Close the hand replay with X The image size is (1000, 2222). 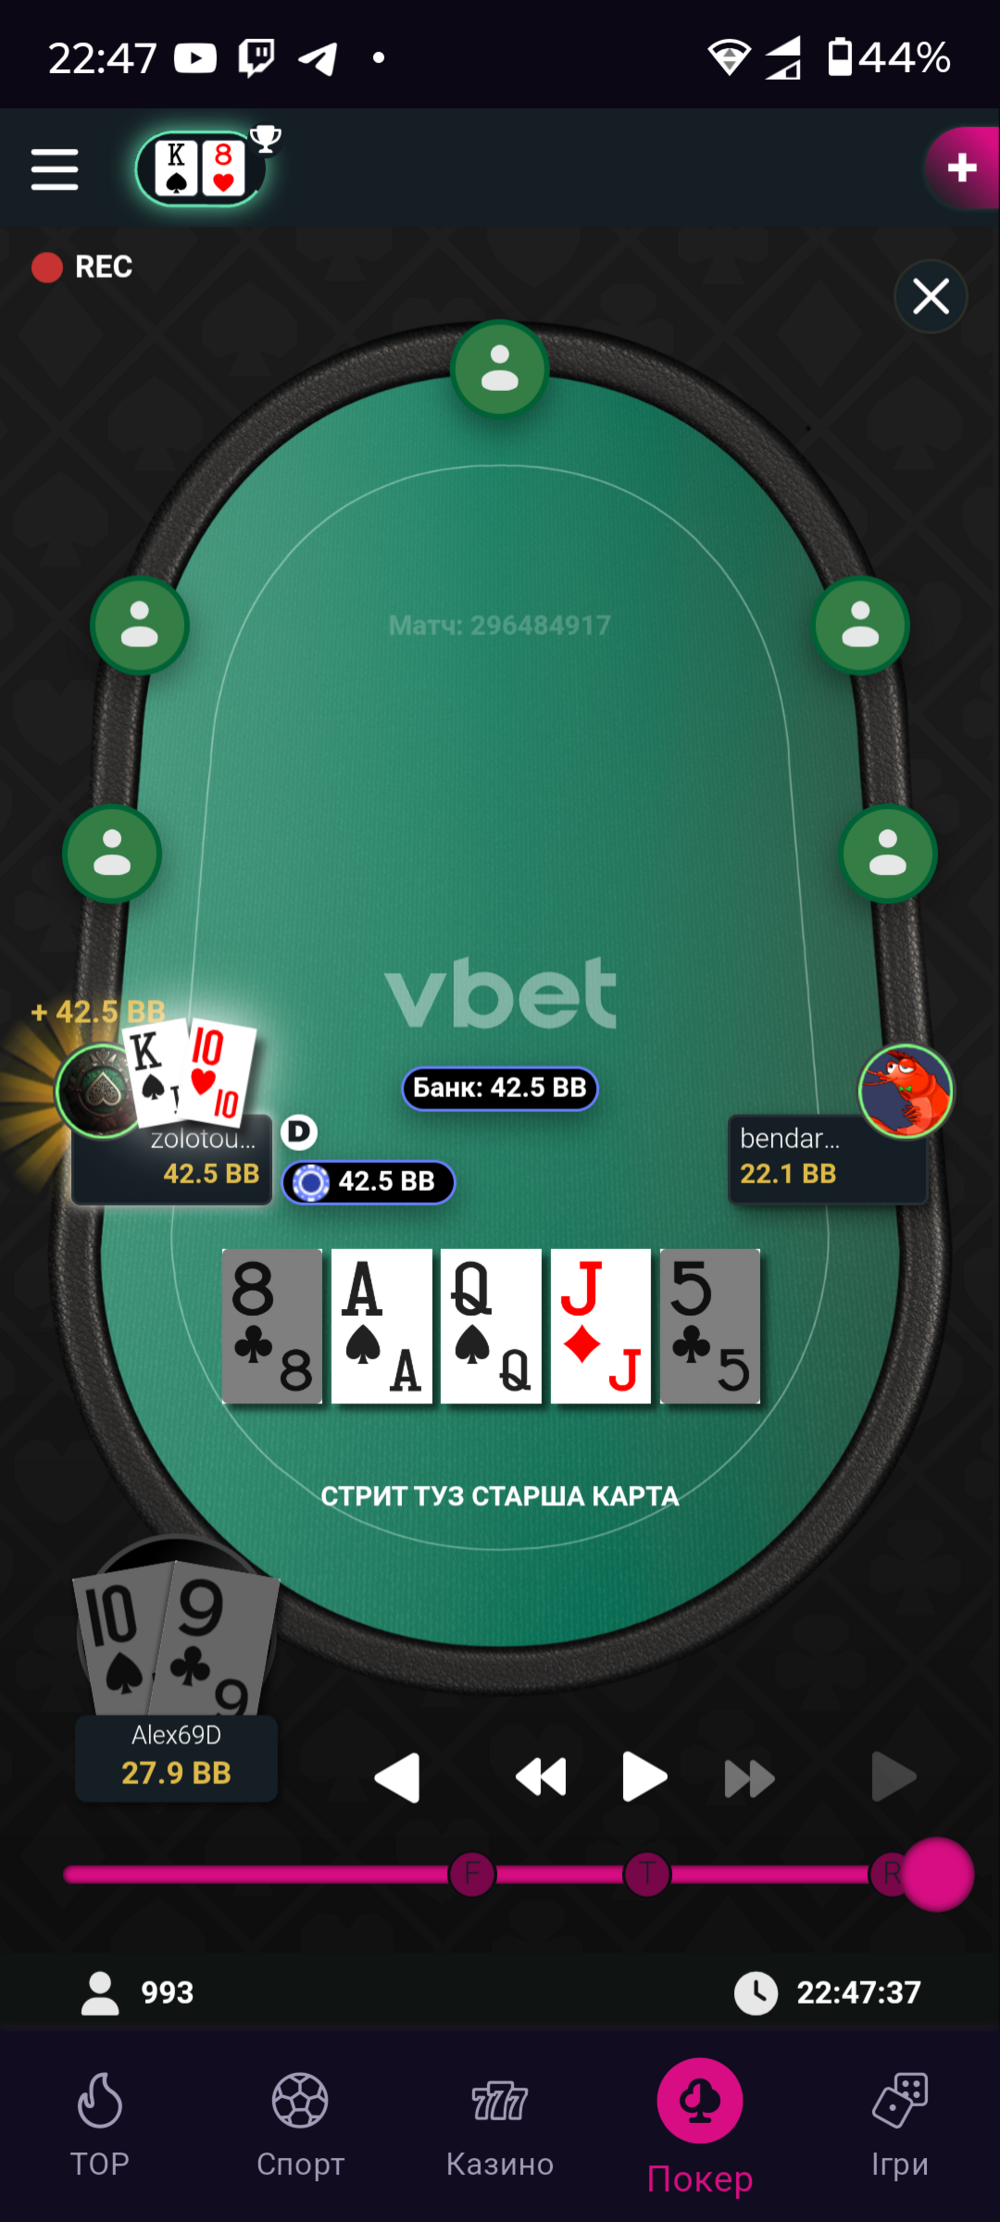[931, 296]
